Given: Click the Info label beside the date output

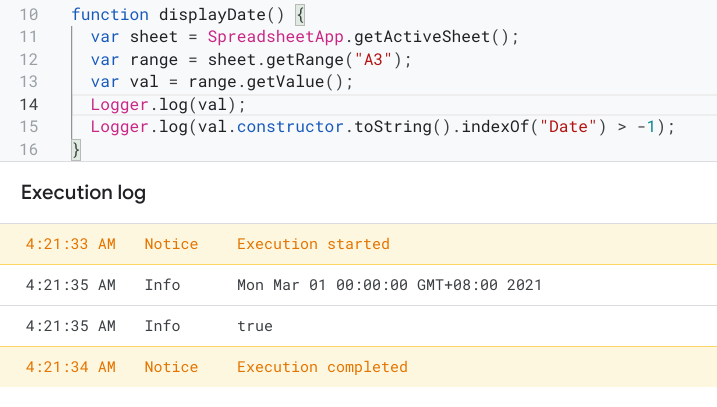Looking at the screenshot, I should click(162, 285).
